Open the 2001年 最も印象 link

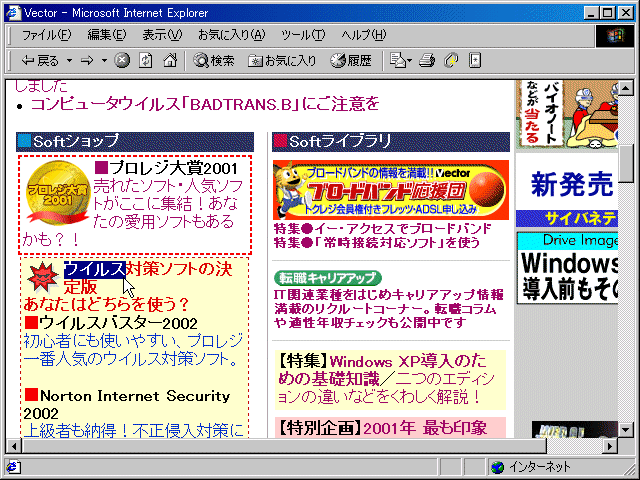coord(425,428)
